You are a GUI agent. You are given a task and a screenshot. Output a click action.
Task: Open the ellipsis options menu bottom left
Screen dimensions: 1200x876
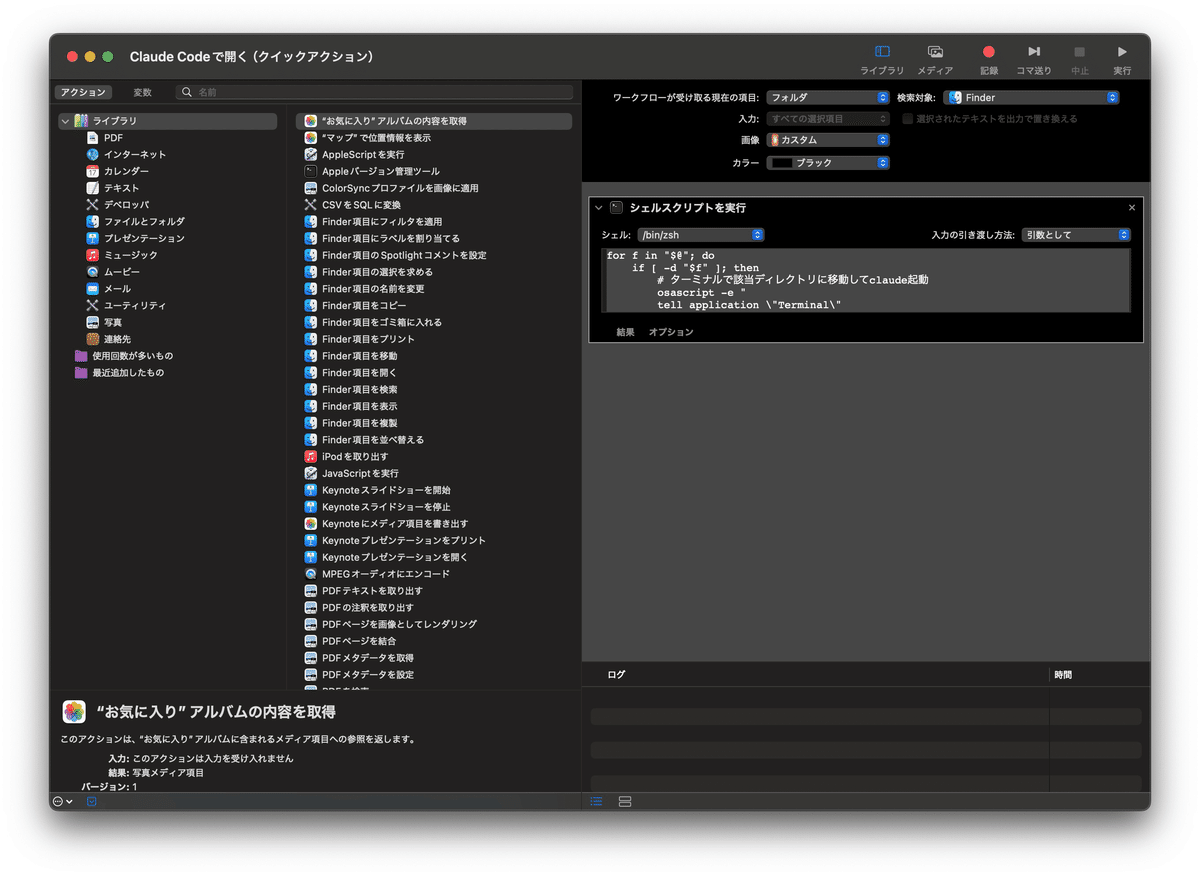point(62,802)
